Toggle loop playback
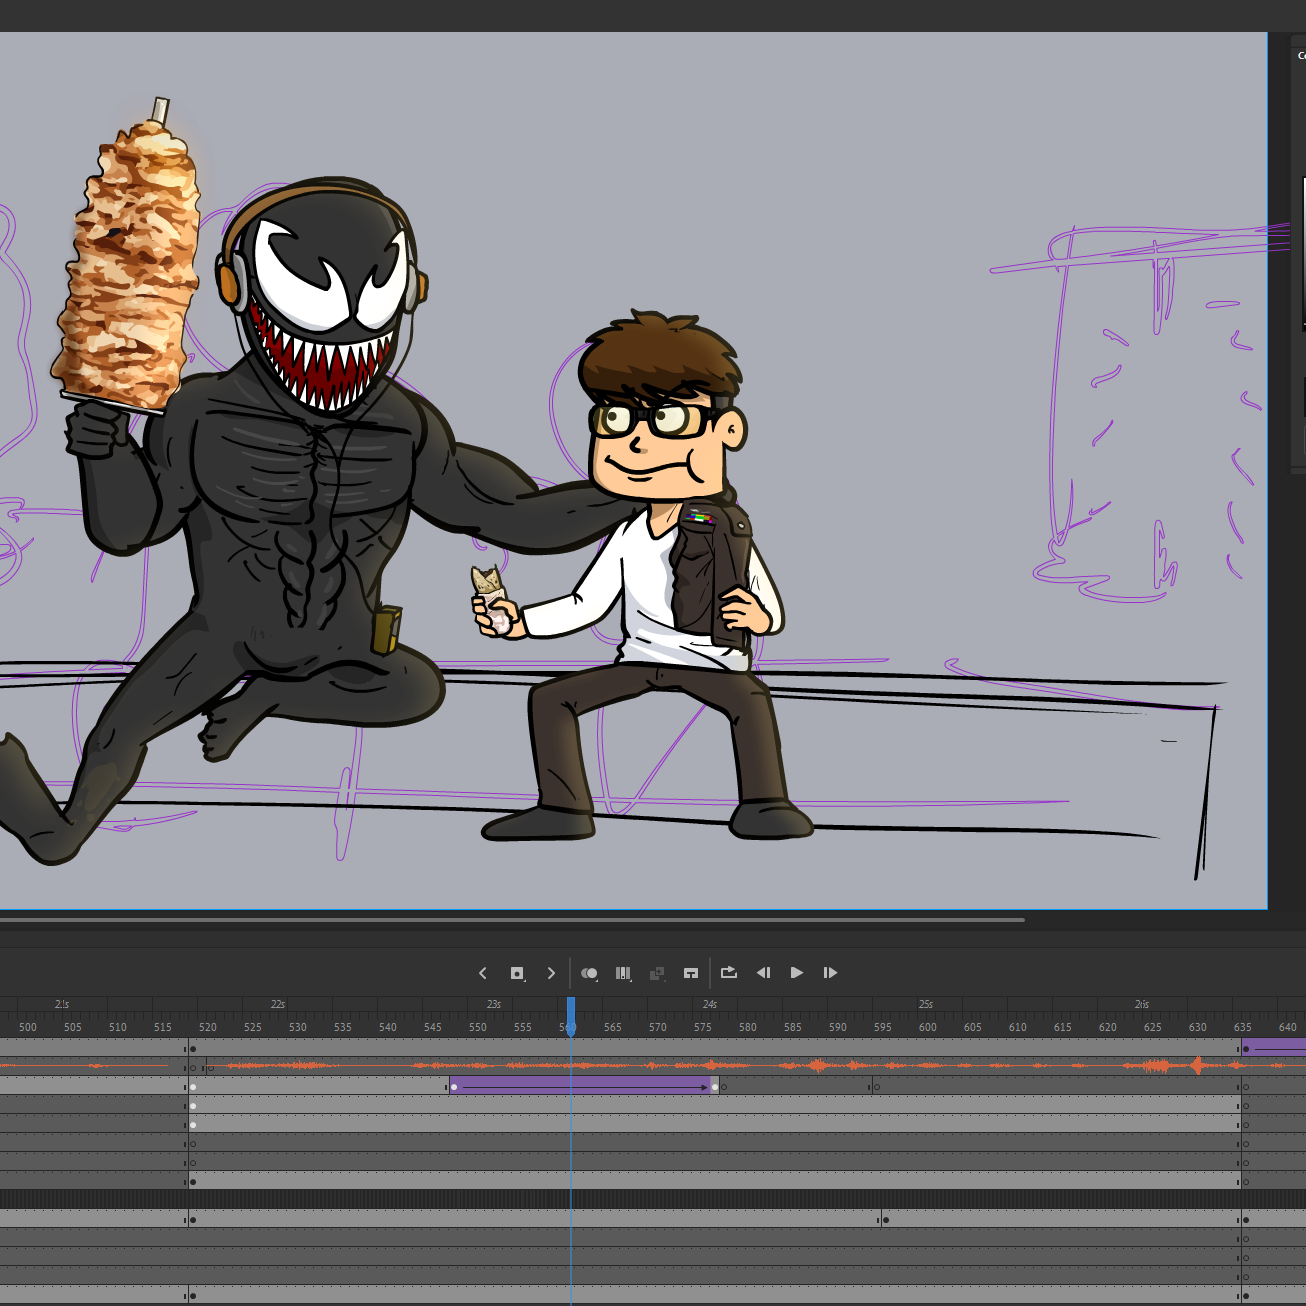 (x=729, y=972)
